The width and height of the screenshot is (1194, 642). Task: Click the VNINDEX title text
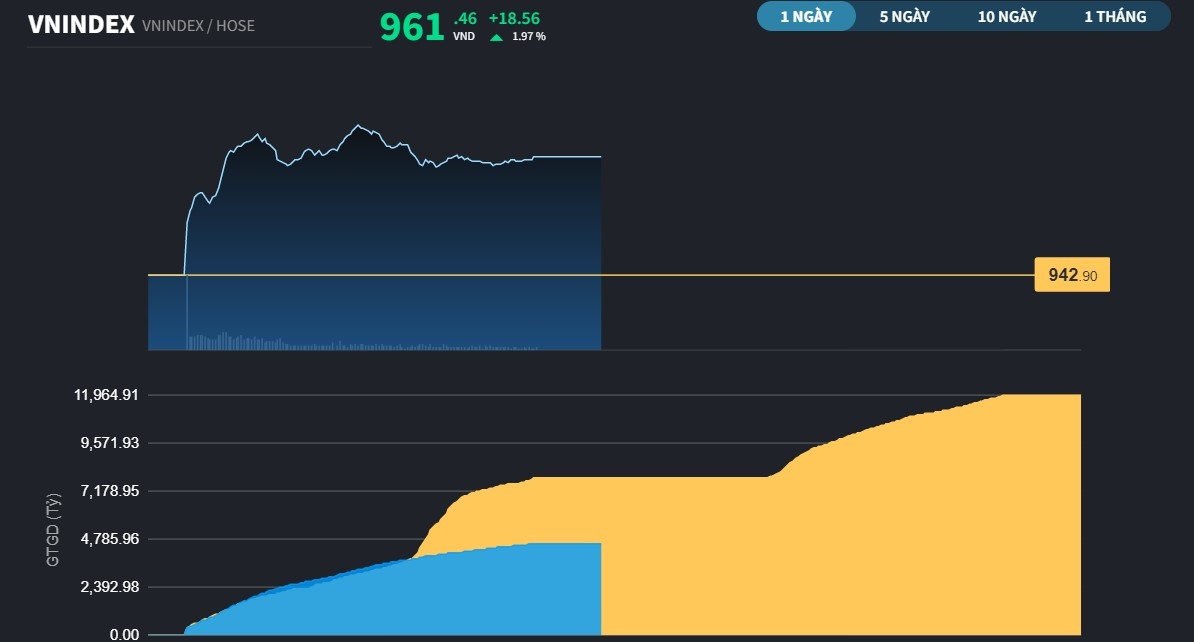(x=81, y=24)
